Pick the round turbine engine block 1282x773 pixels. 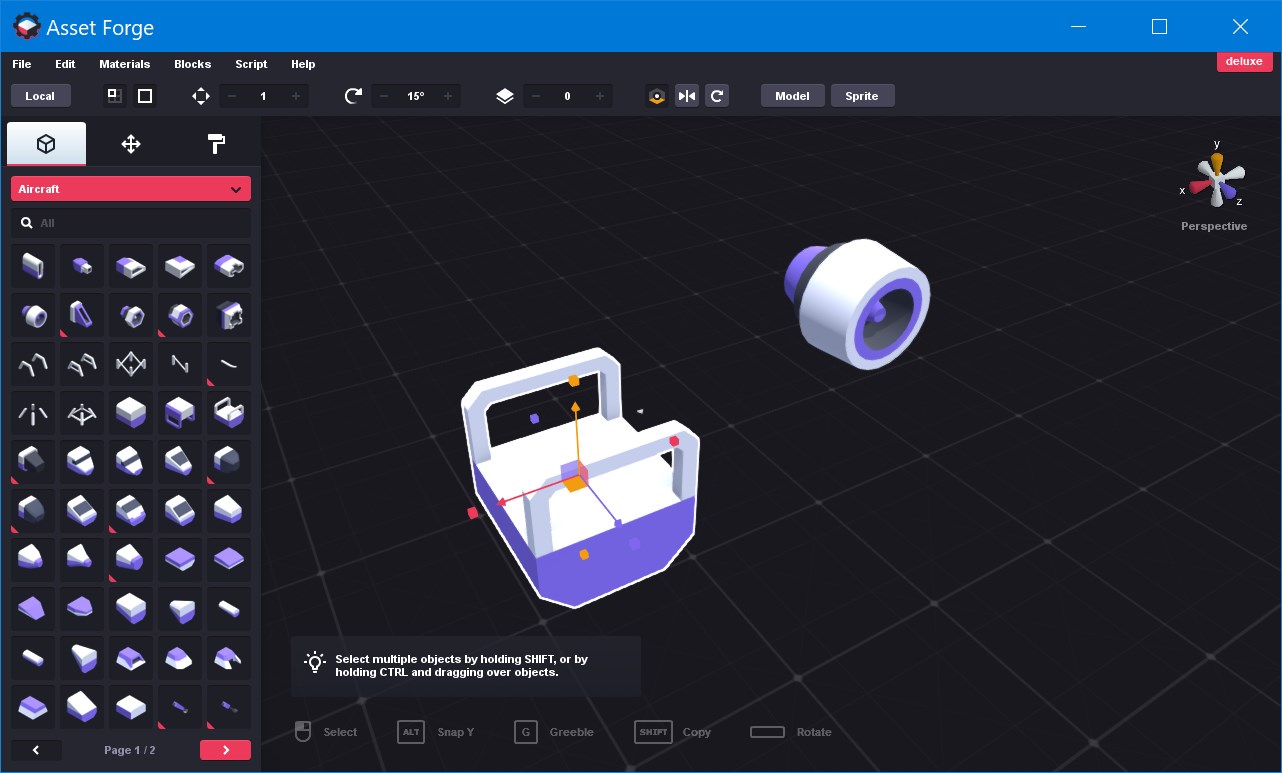click(33, 315)
